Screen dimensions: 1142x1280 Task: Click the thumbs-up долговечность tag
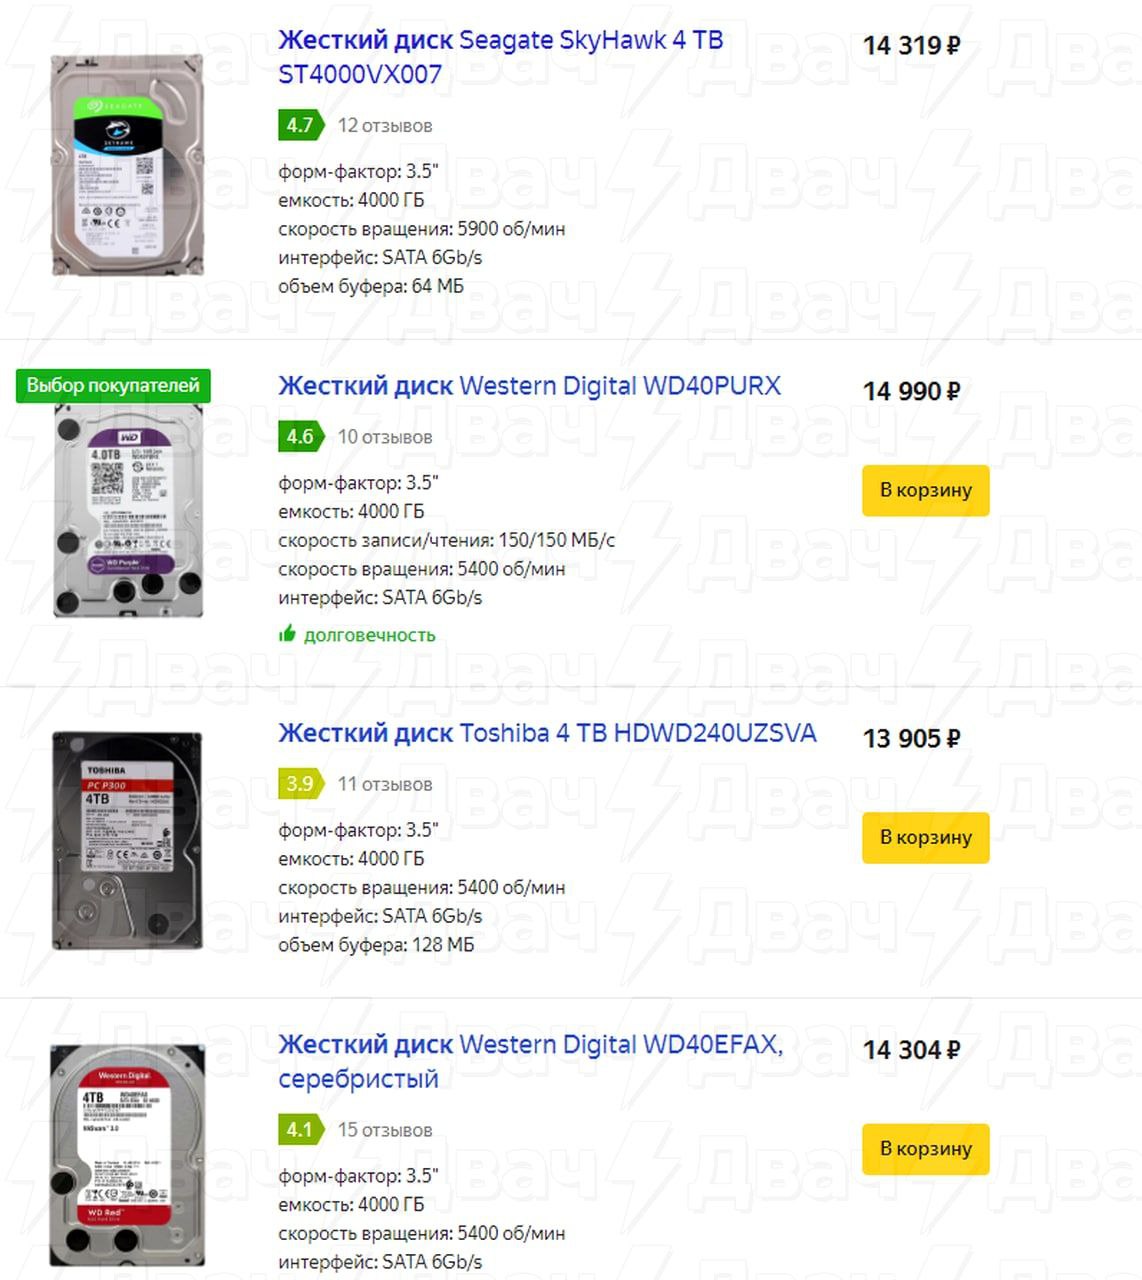coord(357,635)
